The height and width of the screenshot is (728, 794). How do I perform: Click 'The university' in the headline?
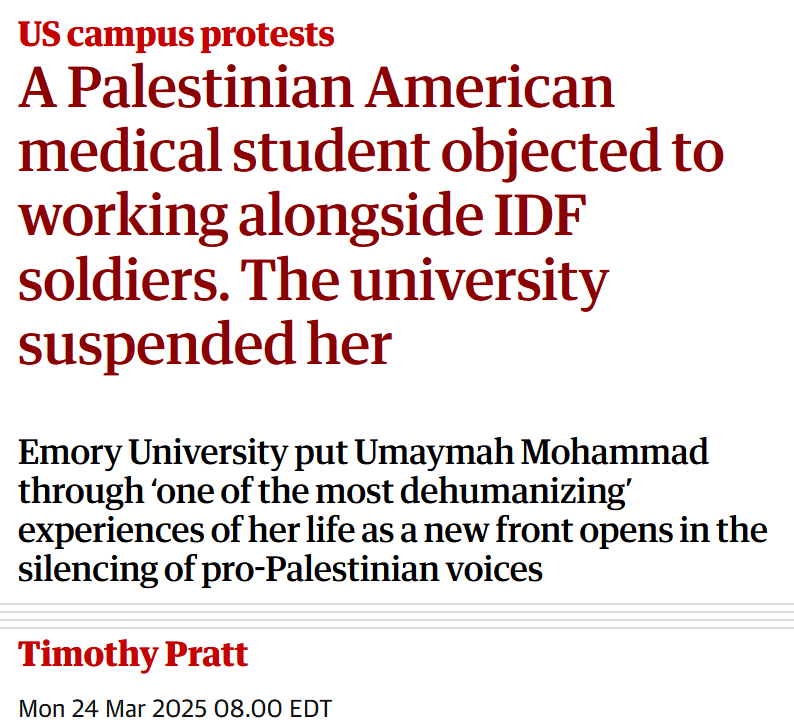pos(424,281)
